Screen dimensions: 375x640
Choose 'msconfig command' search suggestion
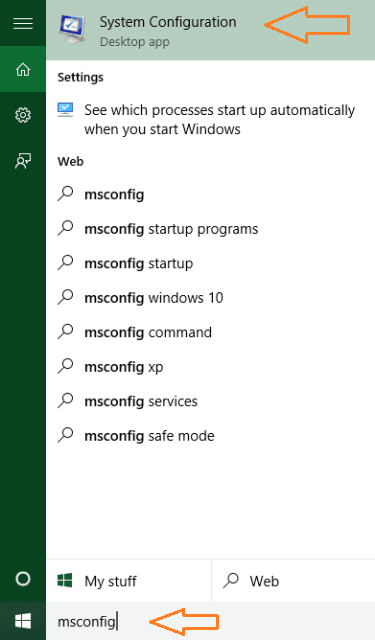tap(211, 332)
